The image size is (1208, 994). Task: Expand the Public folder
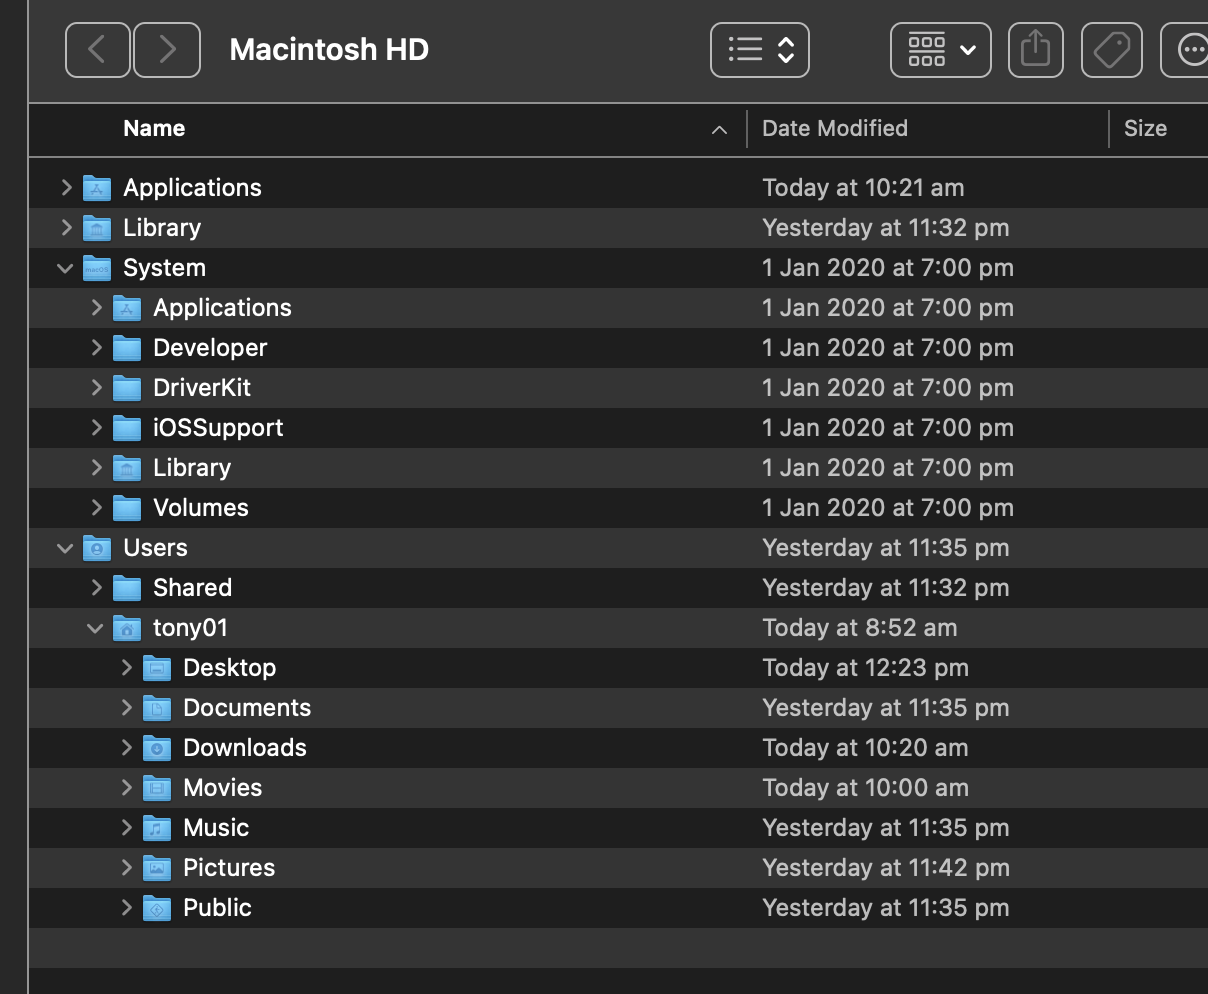tap(126, 907)
